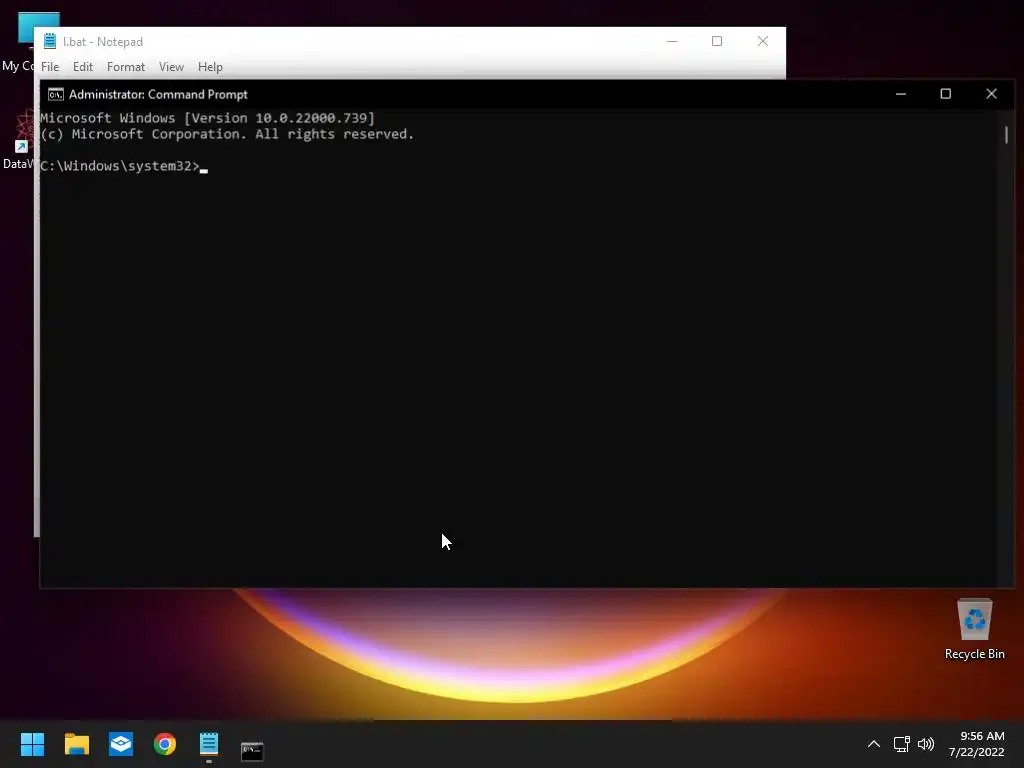The width and height of the screenshot is (1024, 768).
Task: Open the blue stacked-box app on taskbar
Action: [121, 744]
